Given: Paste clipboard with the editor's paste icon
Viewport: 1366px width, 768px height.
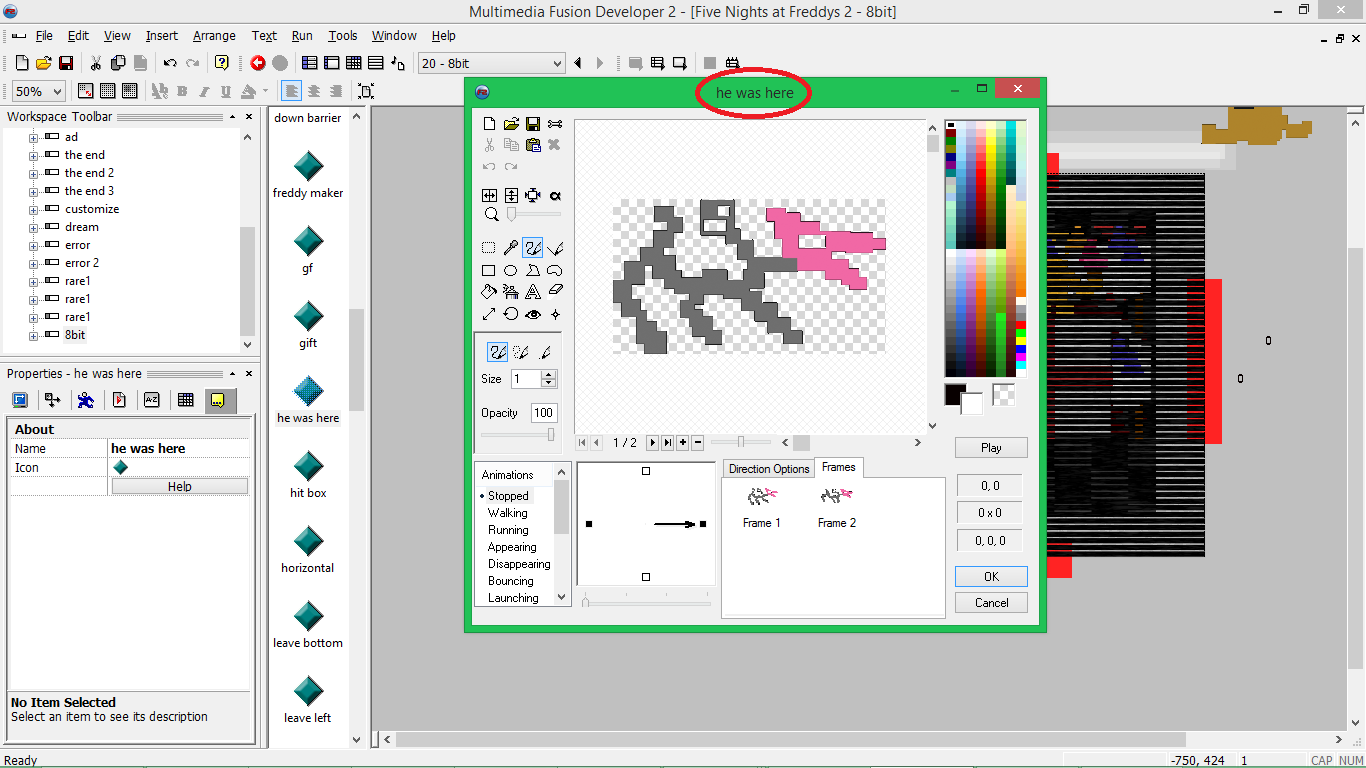Looking at the screenshot, I should (533, 145).
